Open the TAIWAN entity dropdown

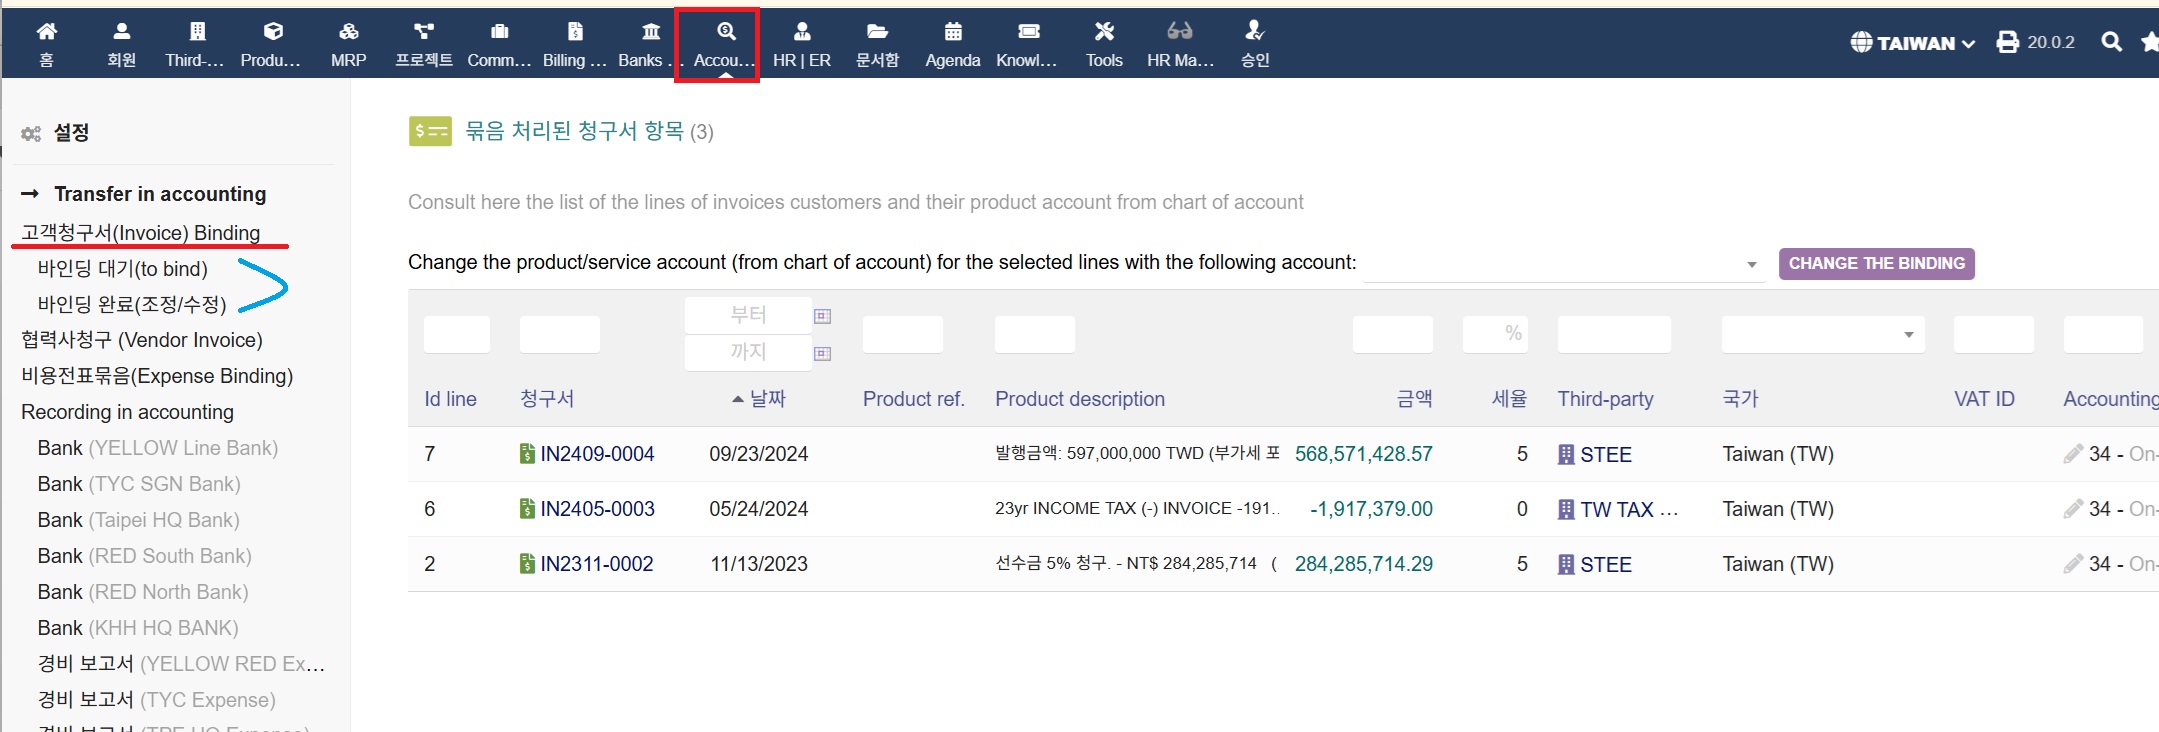(x=1912, y=43)
